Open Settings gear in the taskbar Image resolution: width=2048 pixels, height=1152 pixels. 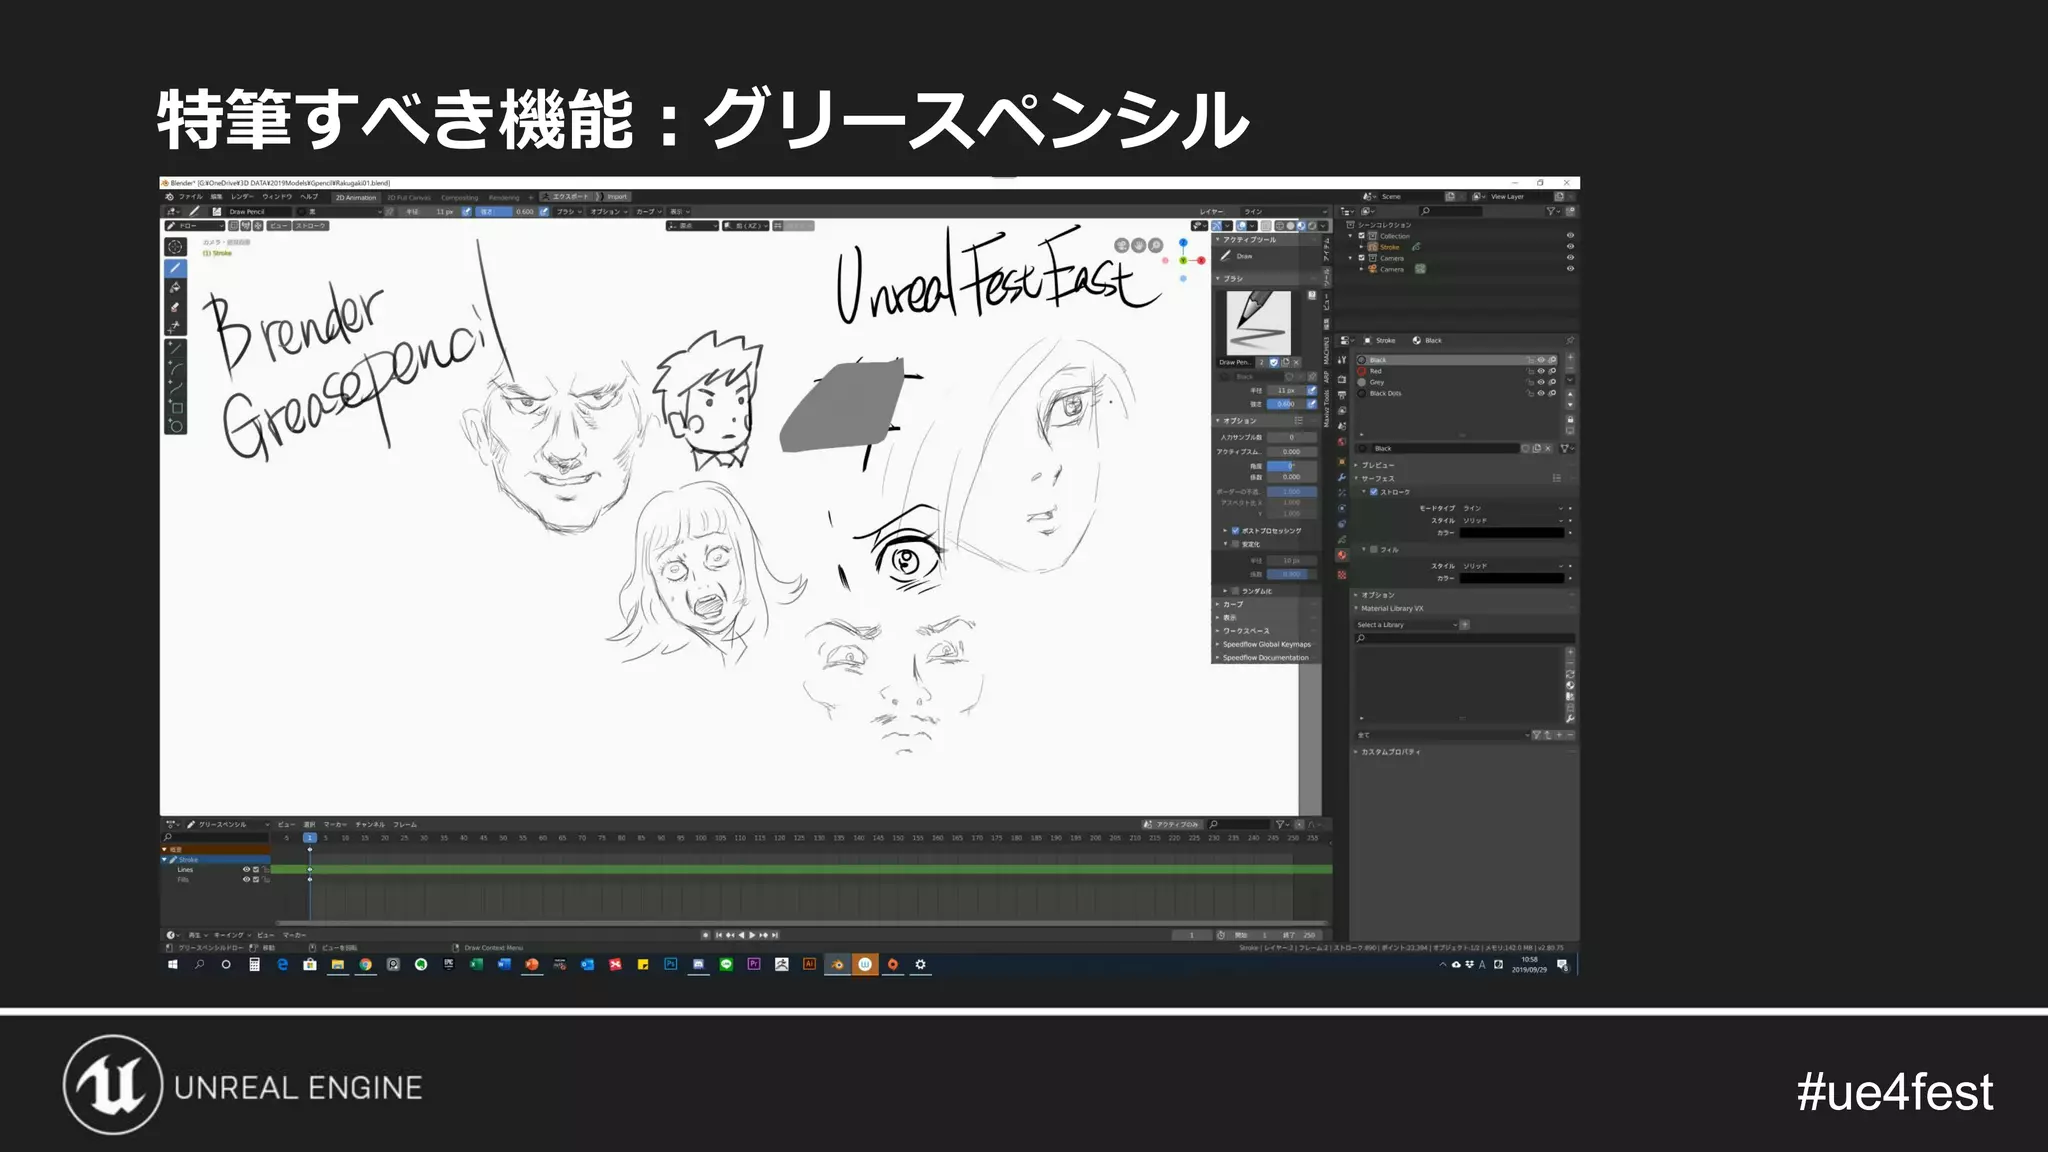(920, 965)
